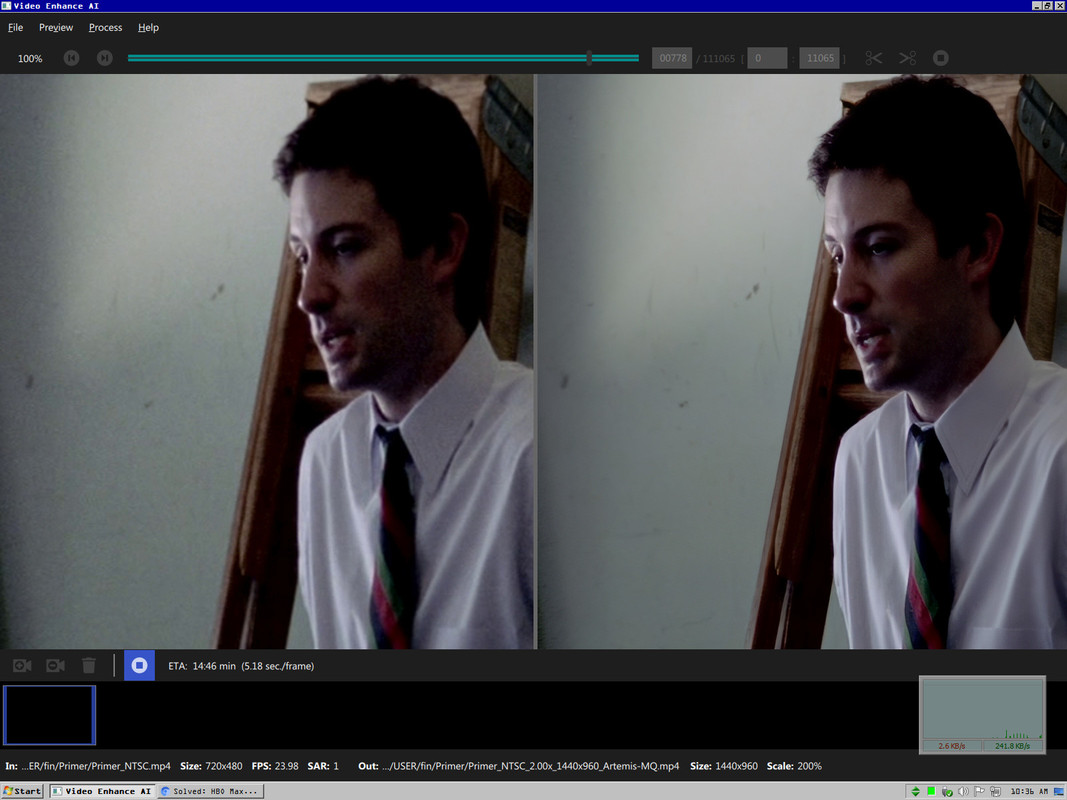Click the network traffic graph widget
Image resolution: width=1067 pixels, height=800 pixels.
pos(982,714)
